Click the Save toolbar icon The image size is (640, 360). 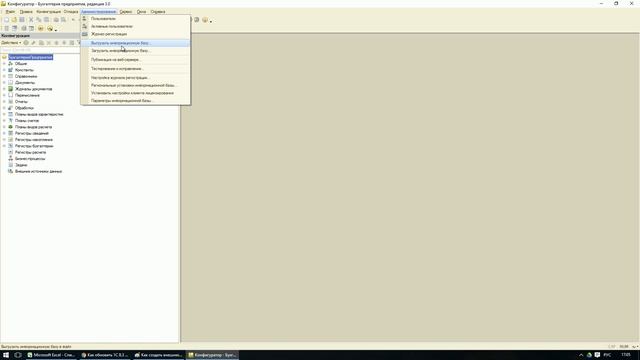[22, 20]
